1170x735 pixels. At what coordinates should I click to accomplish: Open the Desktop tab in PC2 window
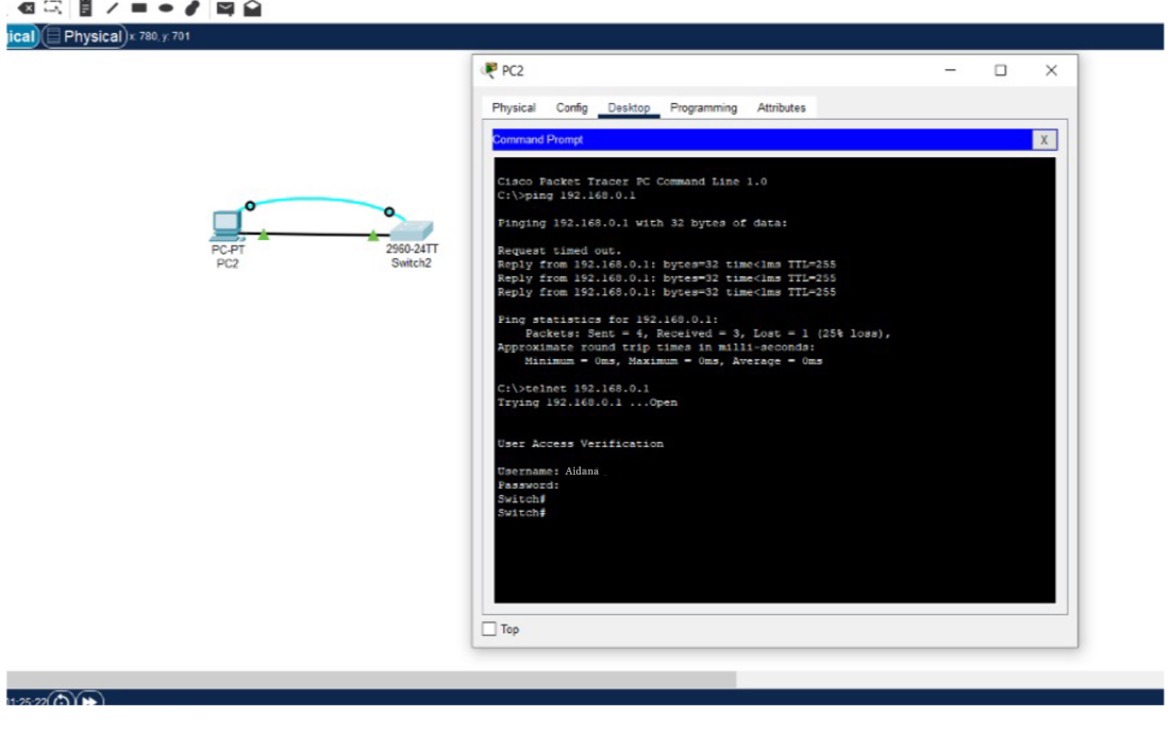[x=628, y=107]
